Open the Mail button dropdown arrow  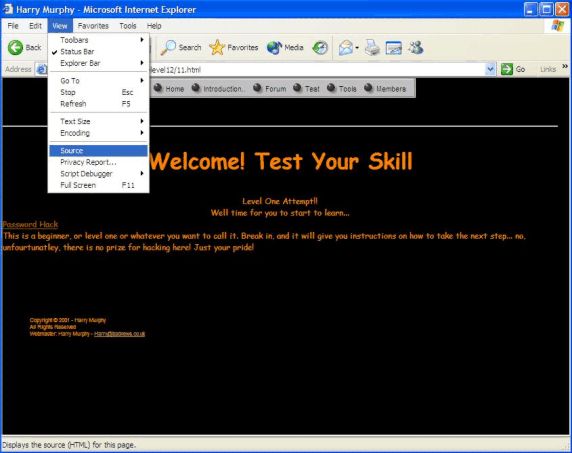[x=357, y=48]
